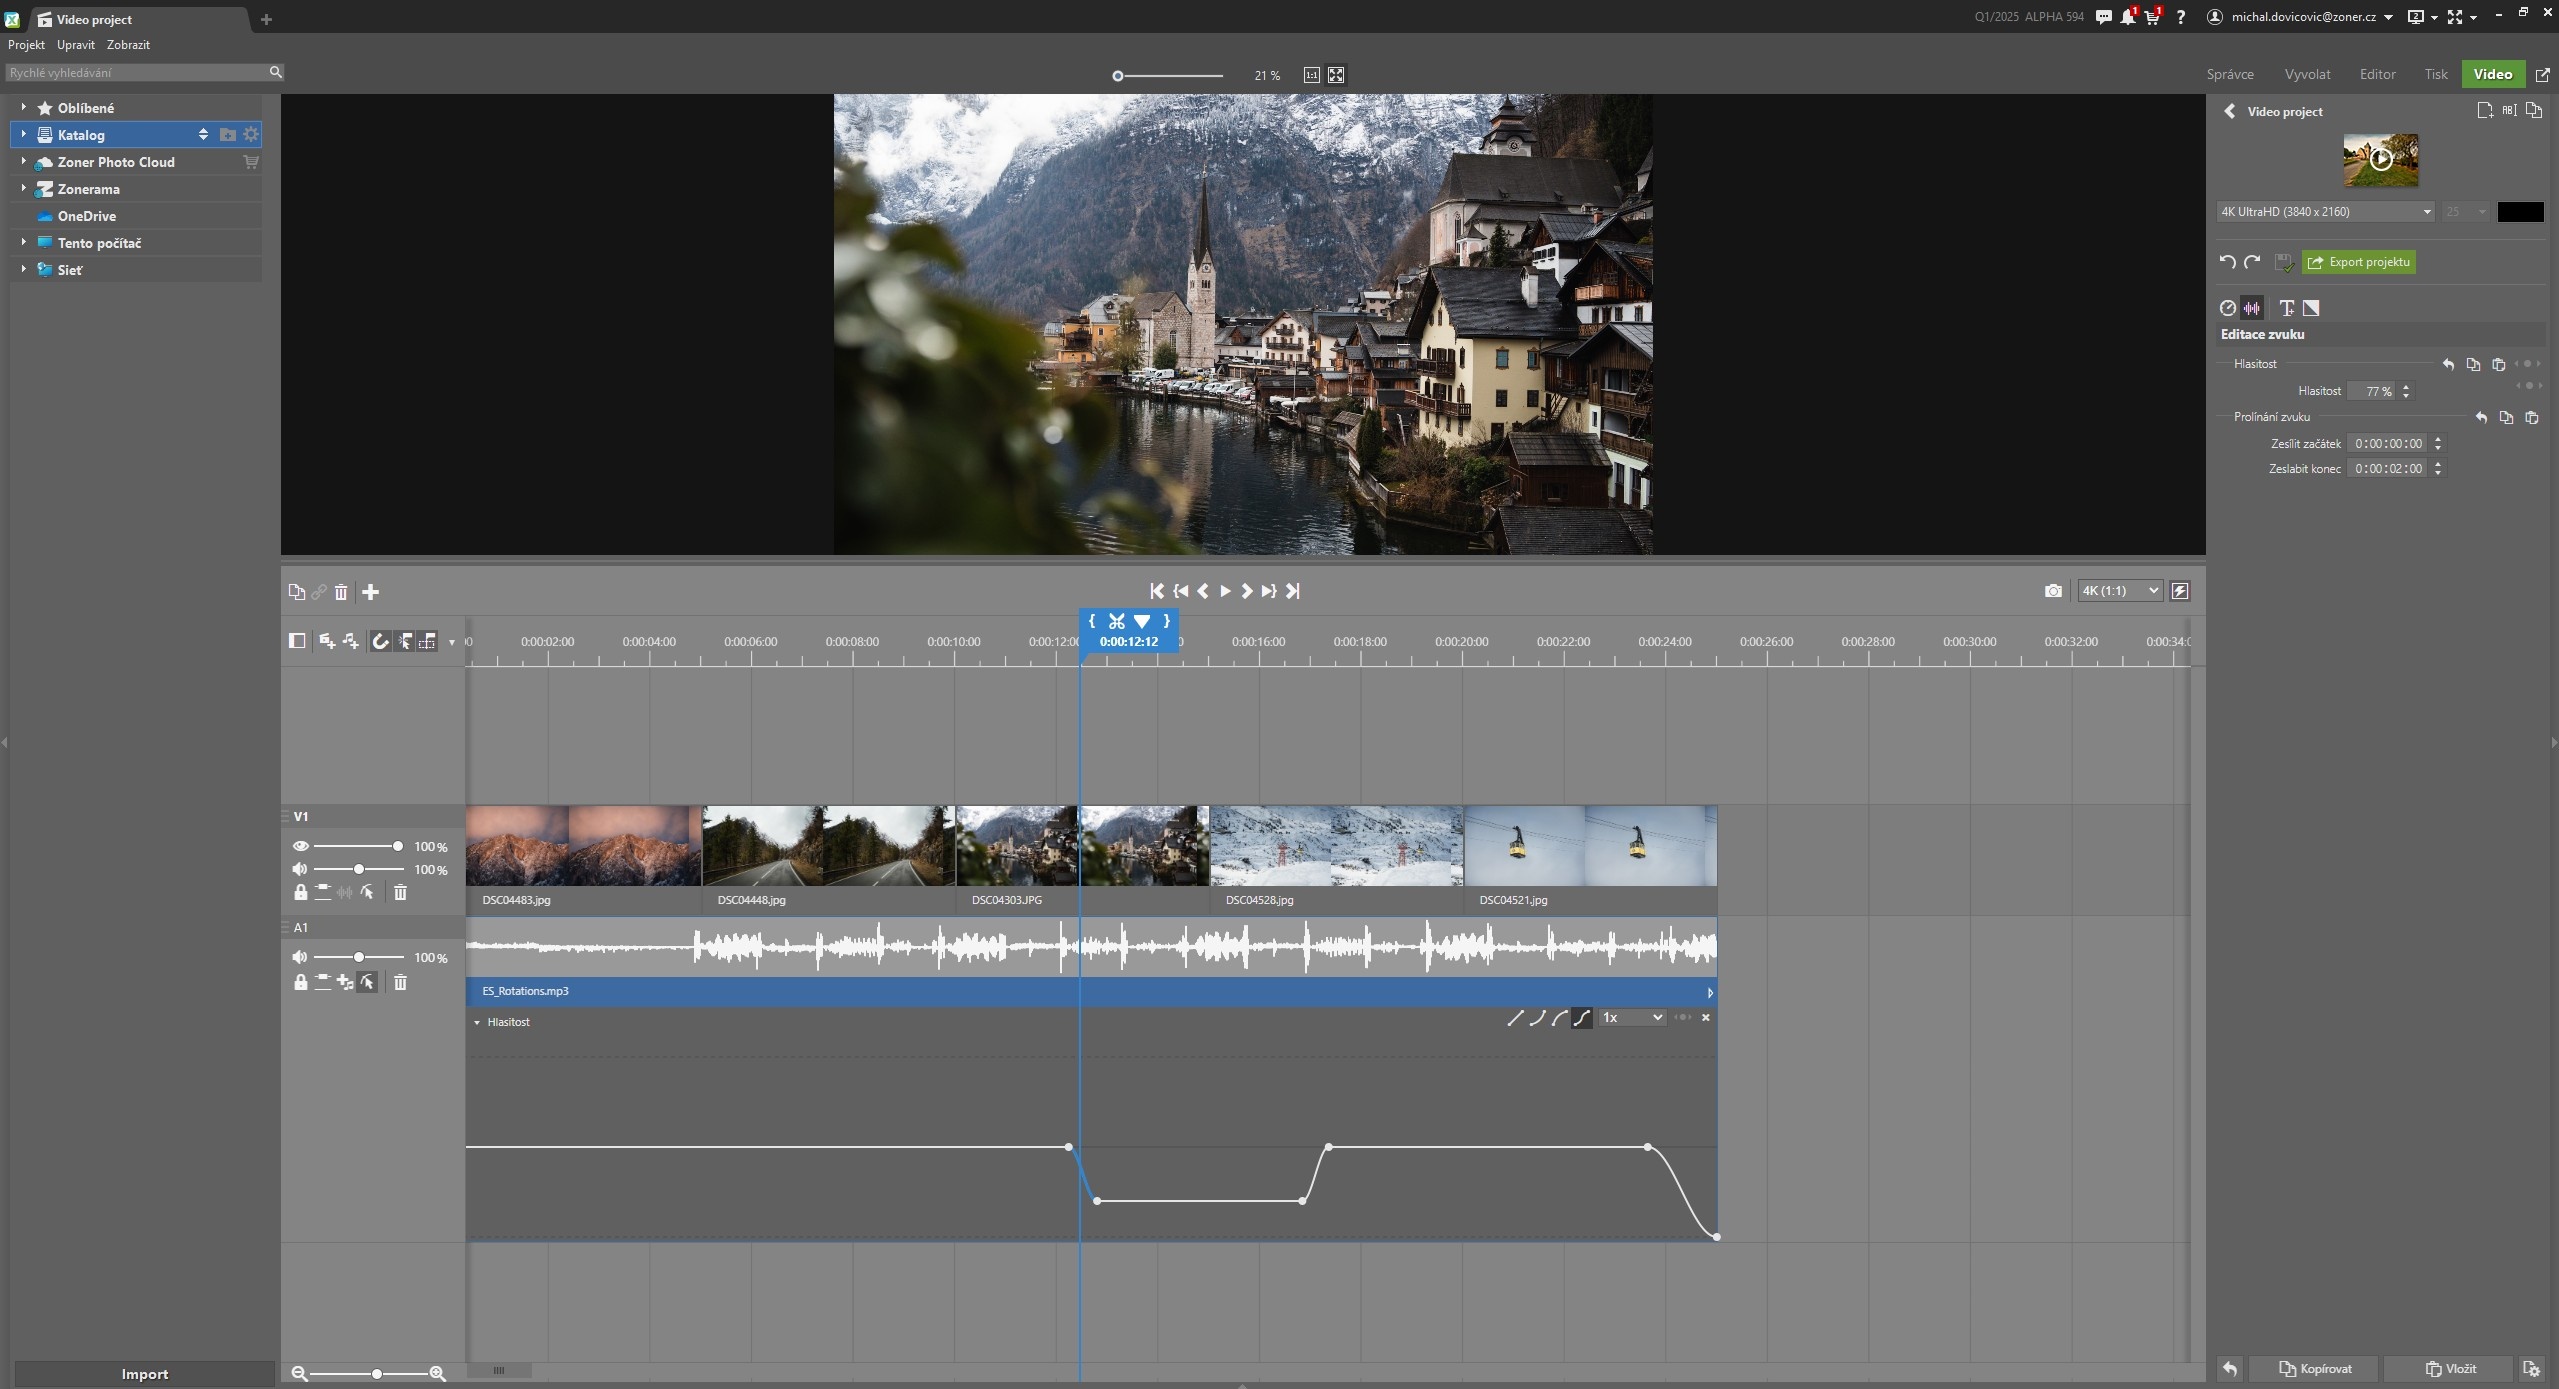
Task: Click the black background color swatch
Action: 2520,212
